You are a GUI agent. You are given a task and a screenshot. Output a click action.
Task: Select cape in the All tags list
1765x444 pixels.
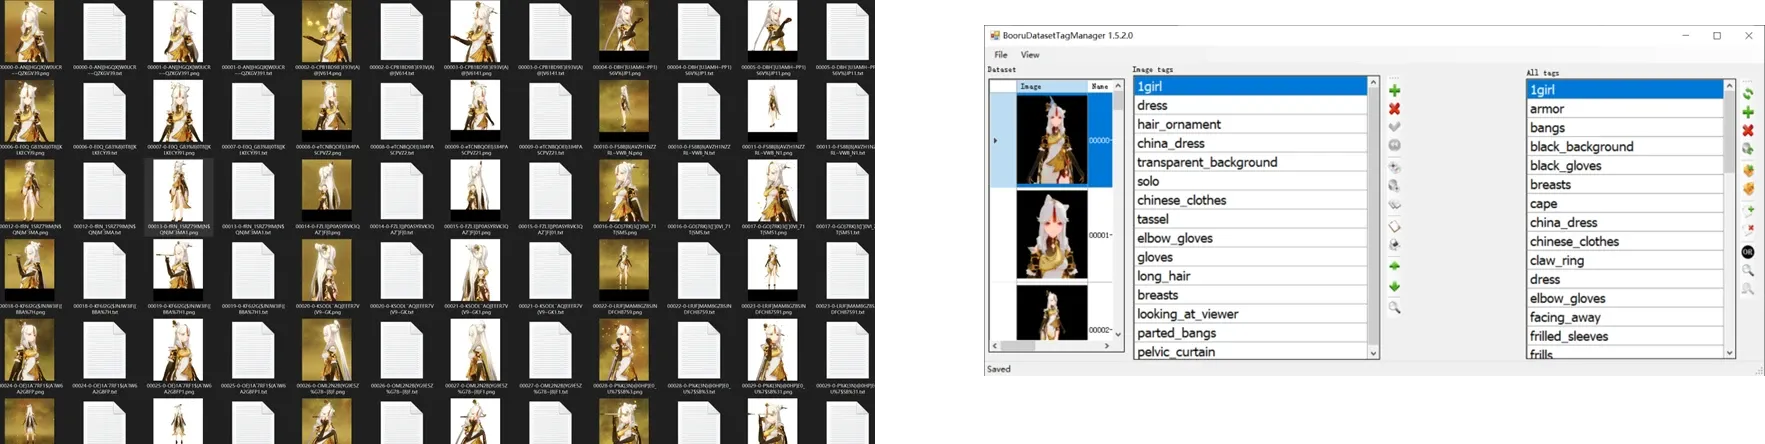(x=1625, y=204)
